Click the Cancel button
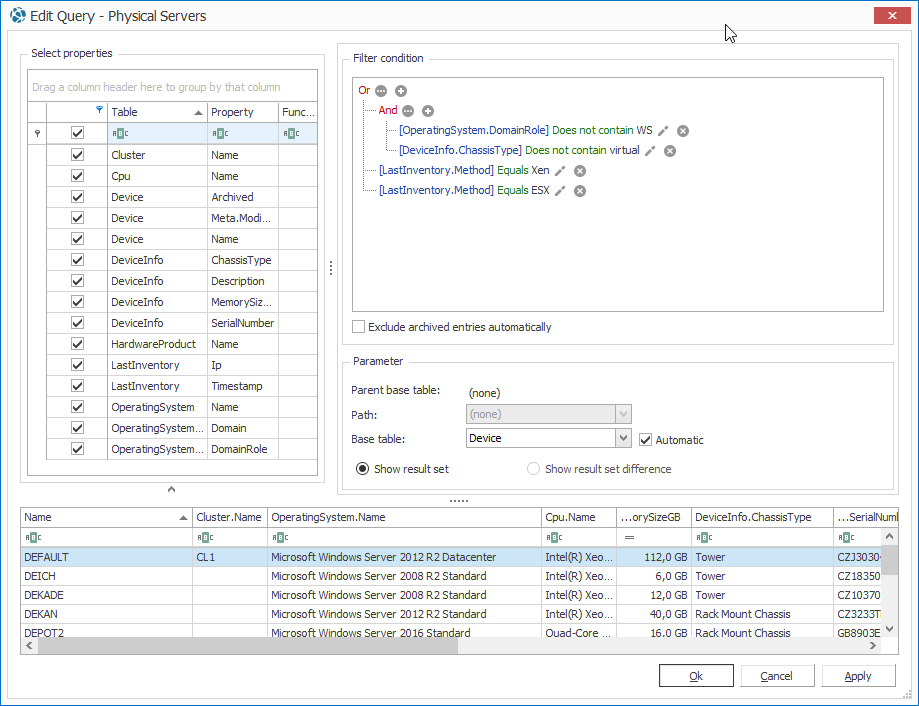The width and height of the screenshot is (919, 706). click(x=777, y=676)
